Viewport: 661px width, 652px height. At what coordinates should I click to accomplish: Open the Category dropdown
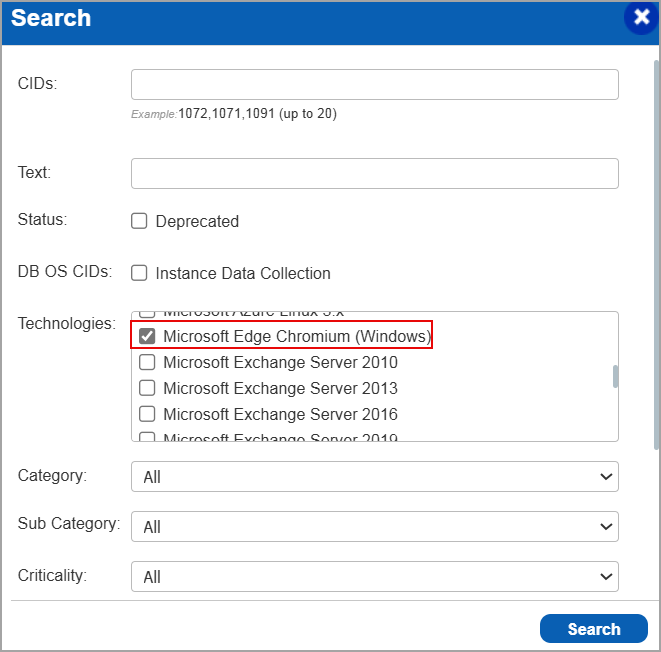tap(374, 477)
